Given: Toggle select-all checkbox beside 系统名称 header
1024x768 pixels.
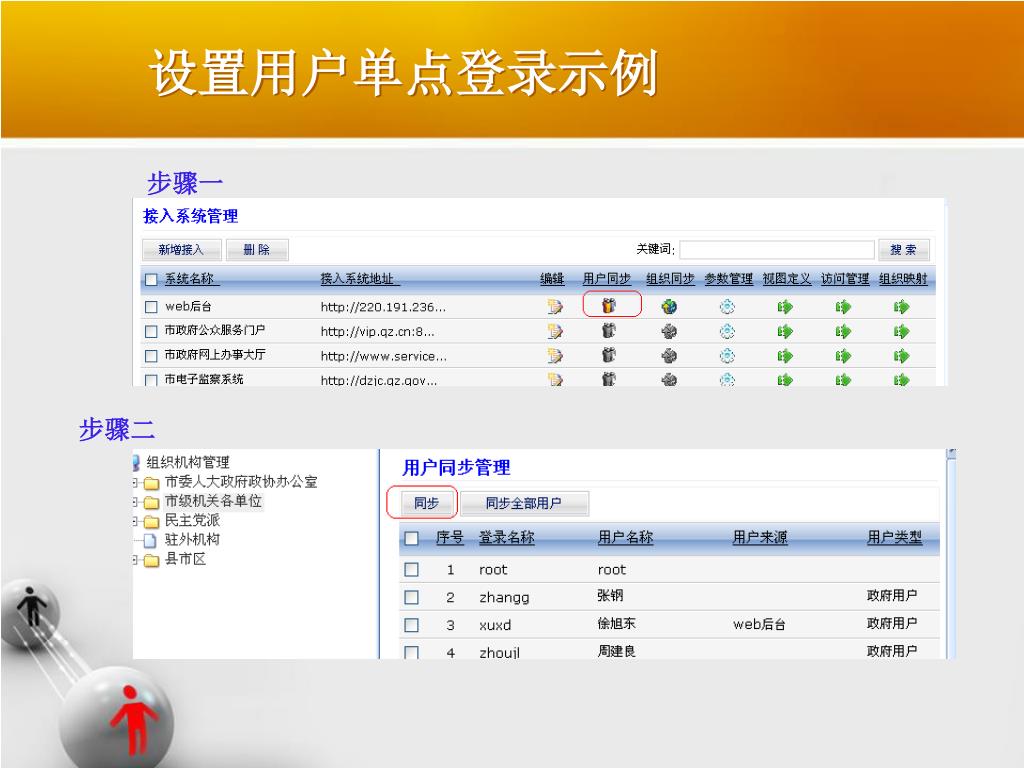Looking at the screenshot, I should 151,280.
